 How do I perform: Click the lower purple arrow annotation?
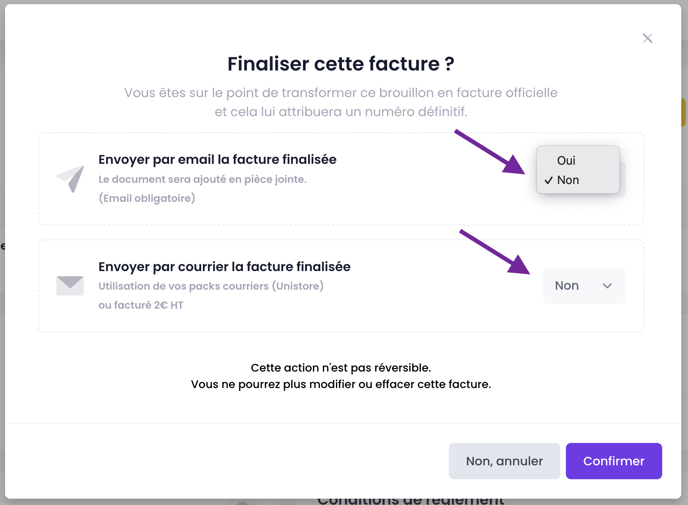(494, 251)
